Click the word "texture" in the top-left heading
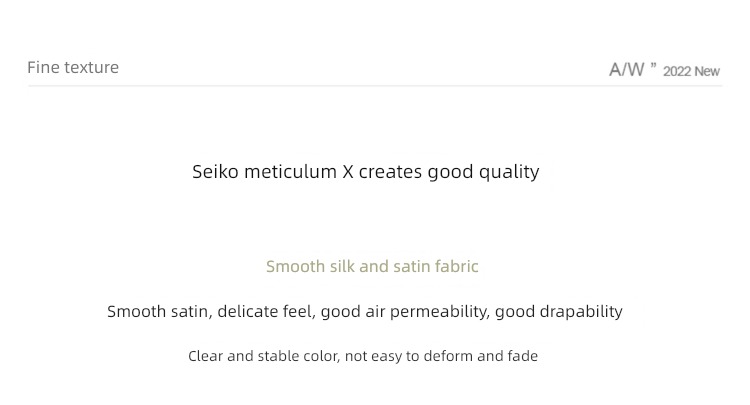Viewport: 750px width, 405px height. pos(91,67)
